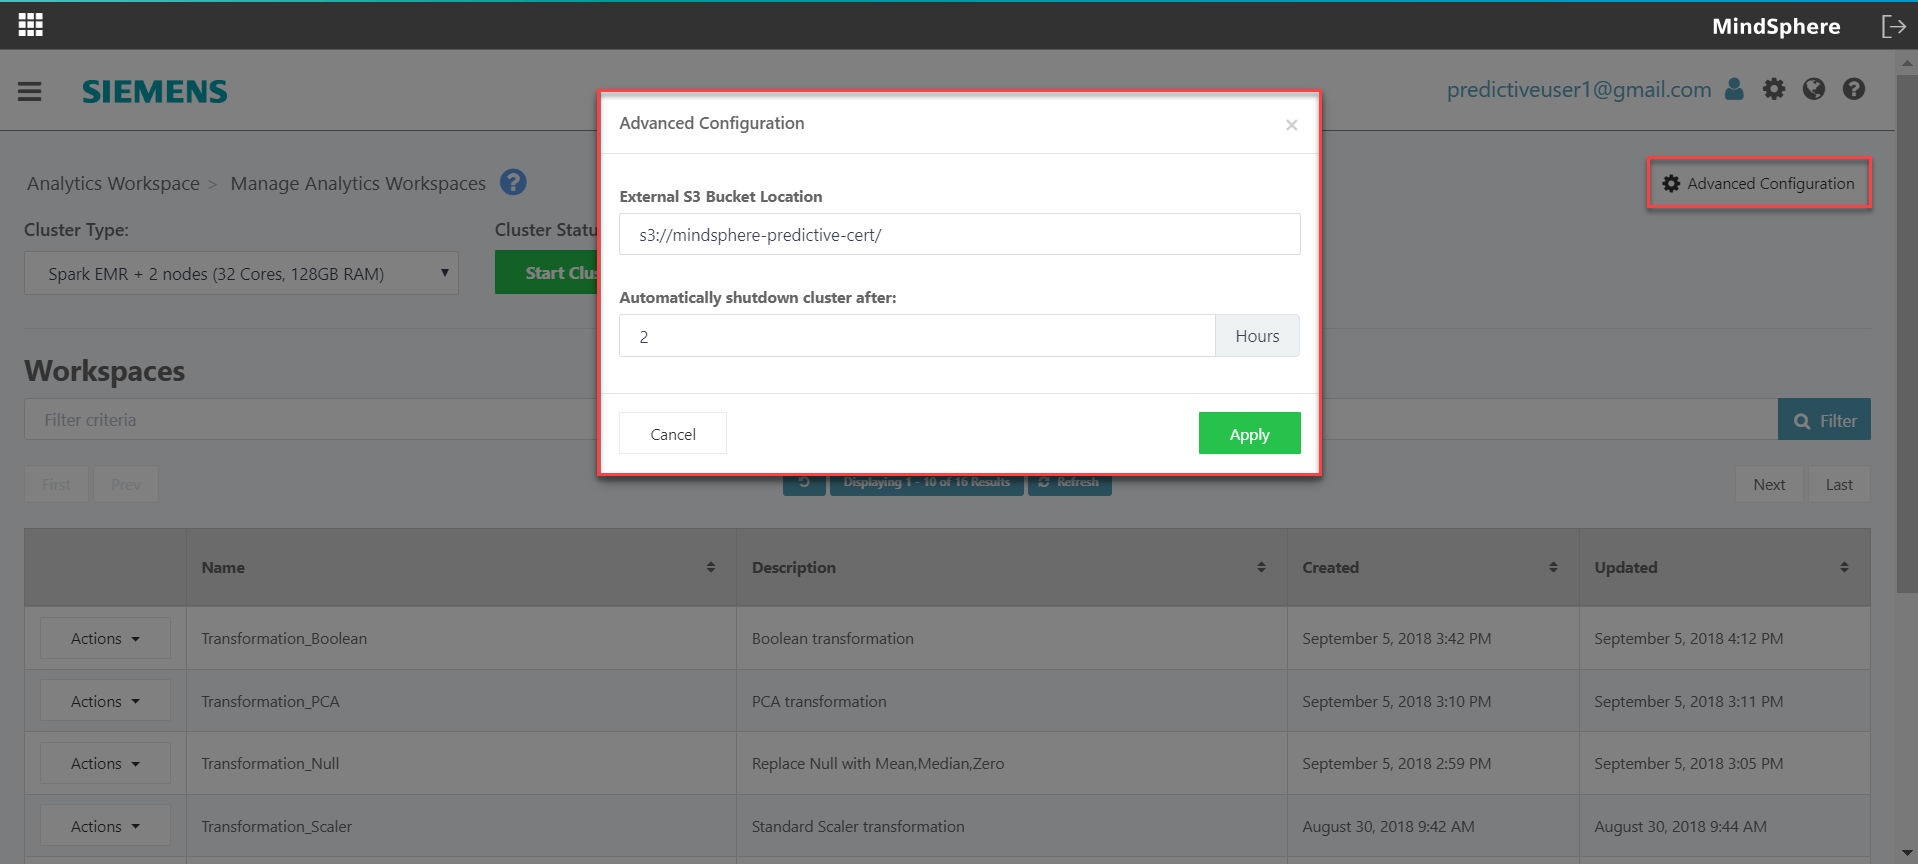This screenshot has height=864, width=1918.
Task: Click the 'Displaying 1 - 10 of 16 Results' label
Action: (x=926, y=484)
